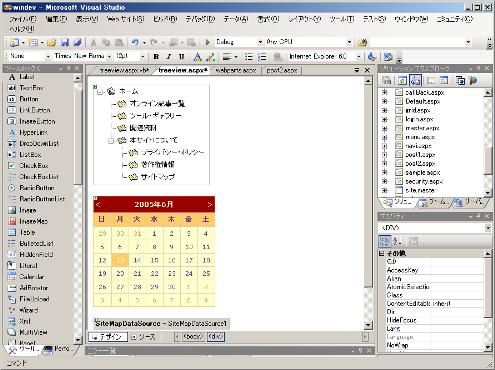495x370 pixels.
Task: Click the AccessKey property row
Action: coord(435,270)
